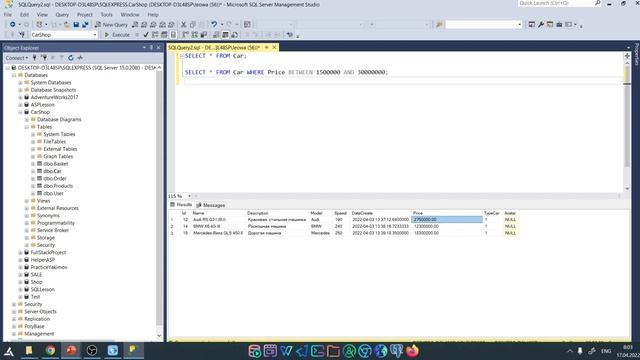
Task: Open the Help menu
Action: pyautogui.click(x=153, y=15)
